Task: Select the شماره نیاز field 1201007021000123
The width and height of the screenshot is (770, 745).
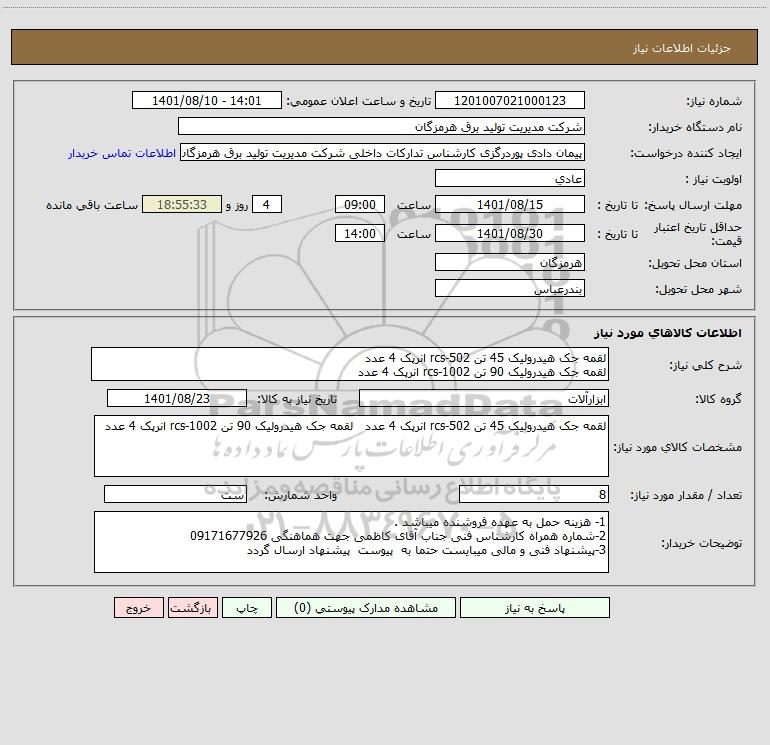Action: [510, 100]
